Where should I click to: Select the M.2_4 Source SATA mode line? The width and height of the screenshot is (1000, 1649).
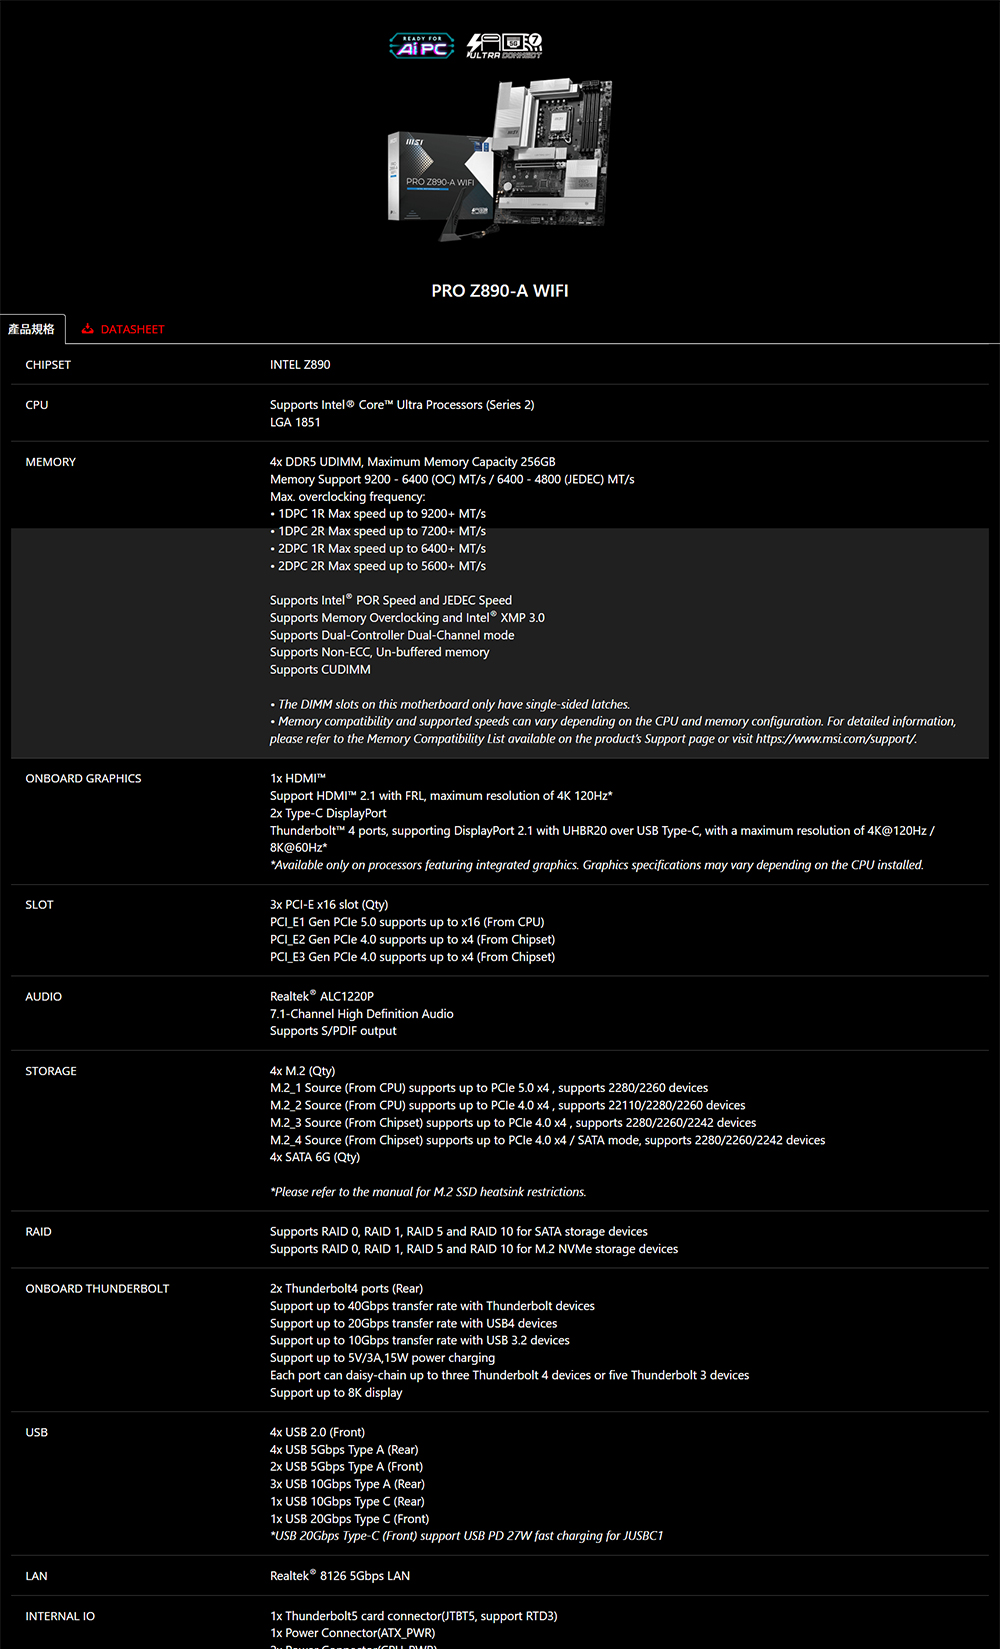[548, 1140]
